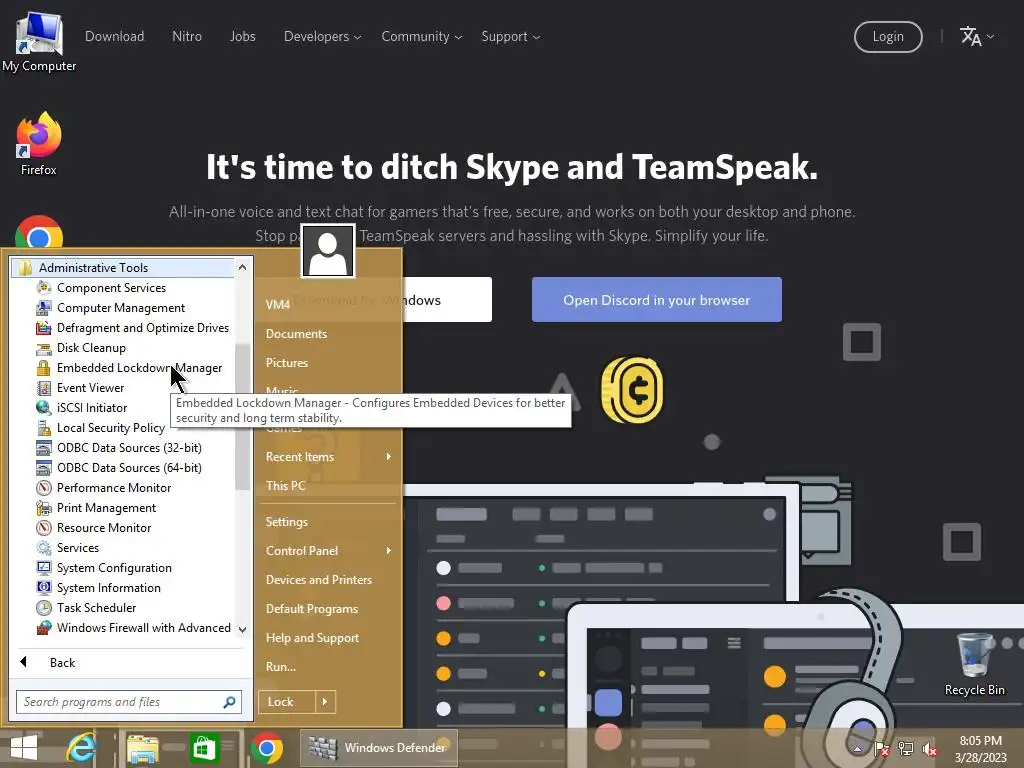
Task: Open the Computer Management icon
Action: pos(44,308)
